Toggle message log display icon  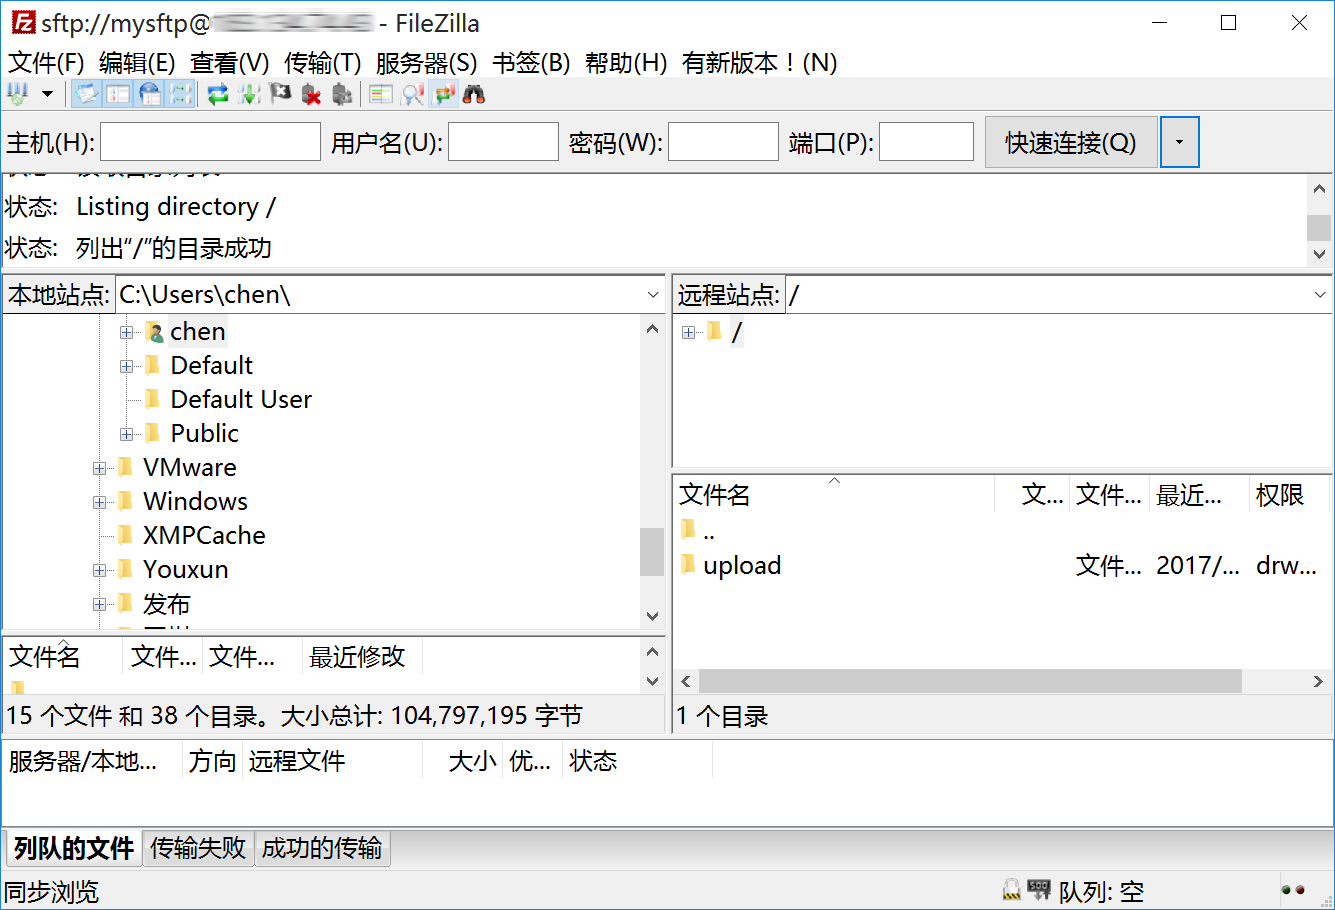pyautogui.click(x=87, y=95)
